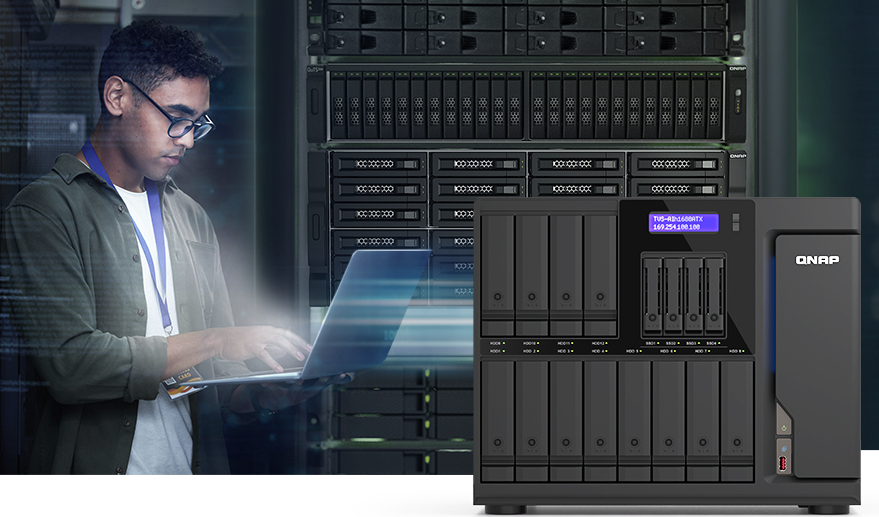Click the upper LCD navigation button

click(x=735, y=218)
